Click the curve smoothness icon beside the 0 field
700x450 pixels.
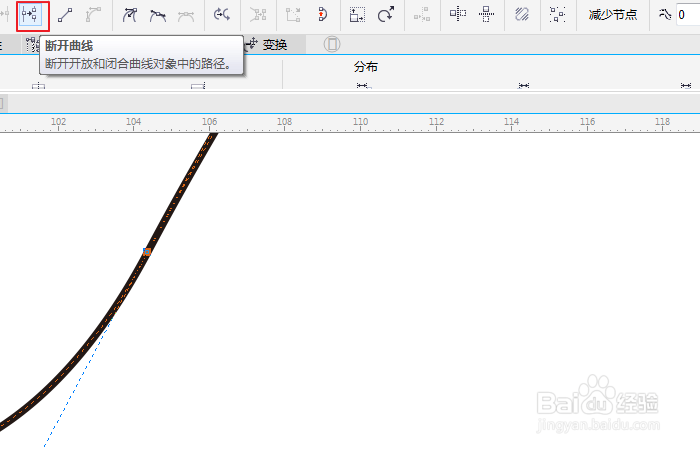665,15
